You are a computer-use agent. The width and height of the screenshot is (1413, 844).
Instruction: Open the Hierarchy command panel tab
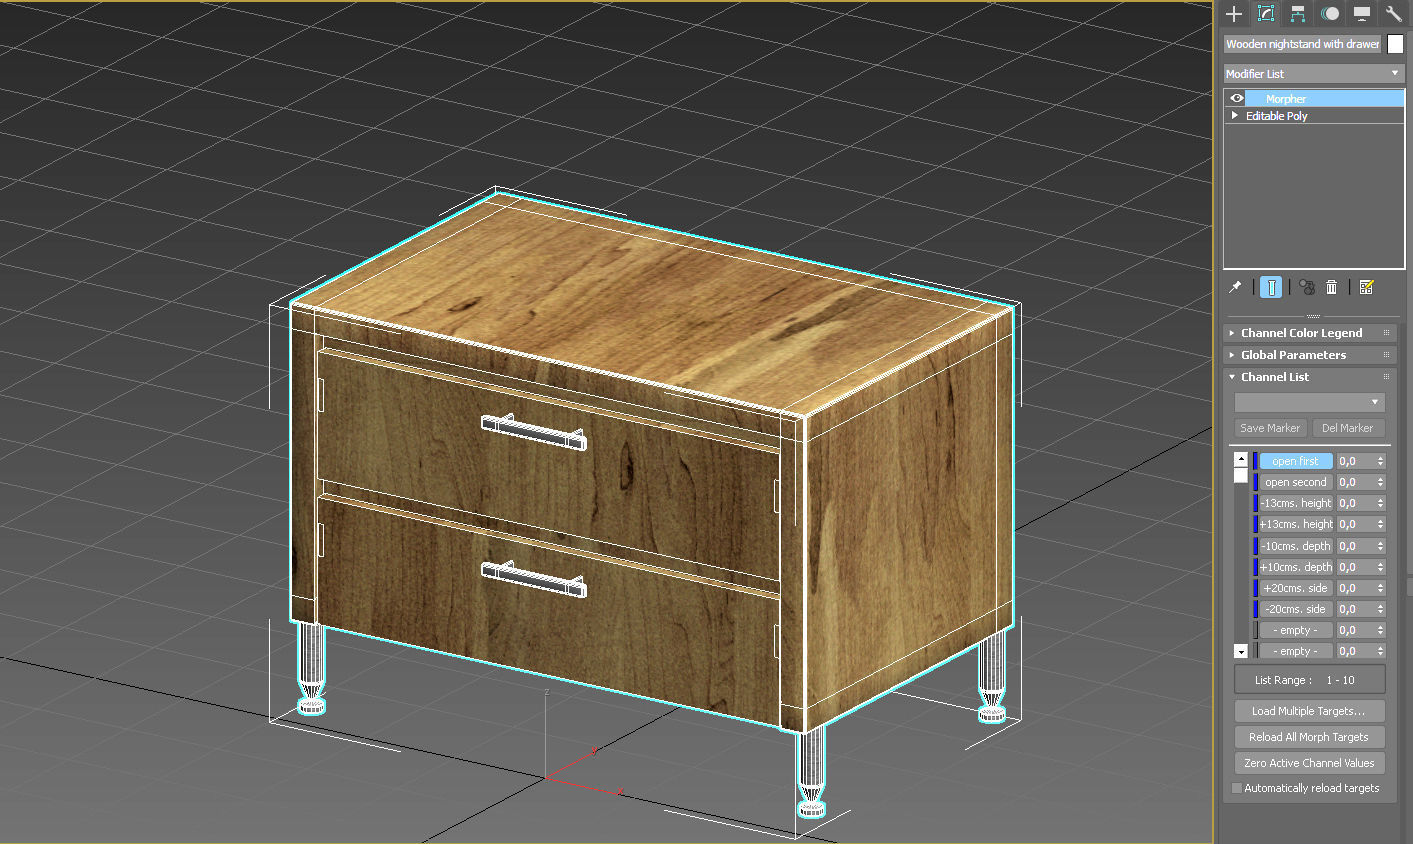(1297, 14)
